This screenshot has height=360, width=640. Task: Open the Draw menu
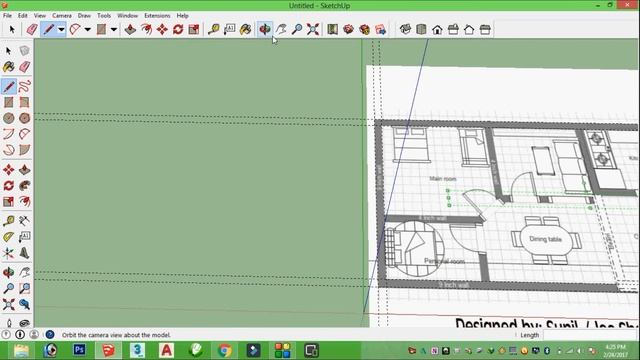pyautogui.click(x=84, y=16)
